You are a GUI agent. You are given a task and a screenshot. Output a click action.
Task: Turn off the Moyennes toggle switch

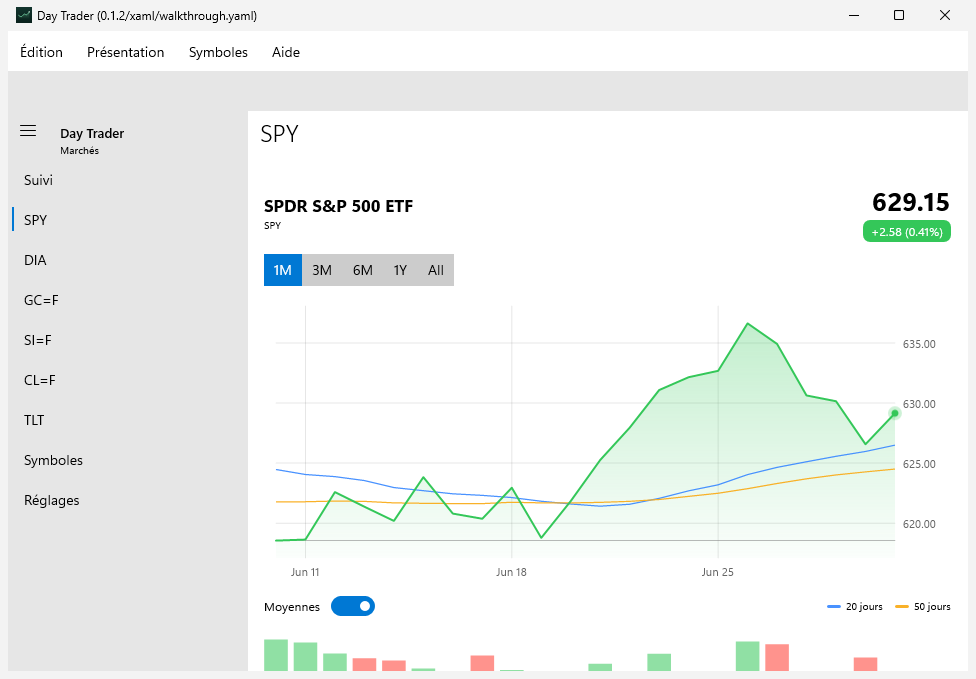click(353, 606)
